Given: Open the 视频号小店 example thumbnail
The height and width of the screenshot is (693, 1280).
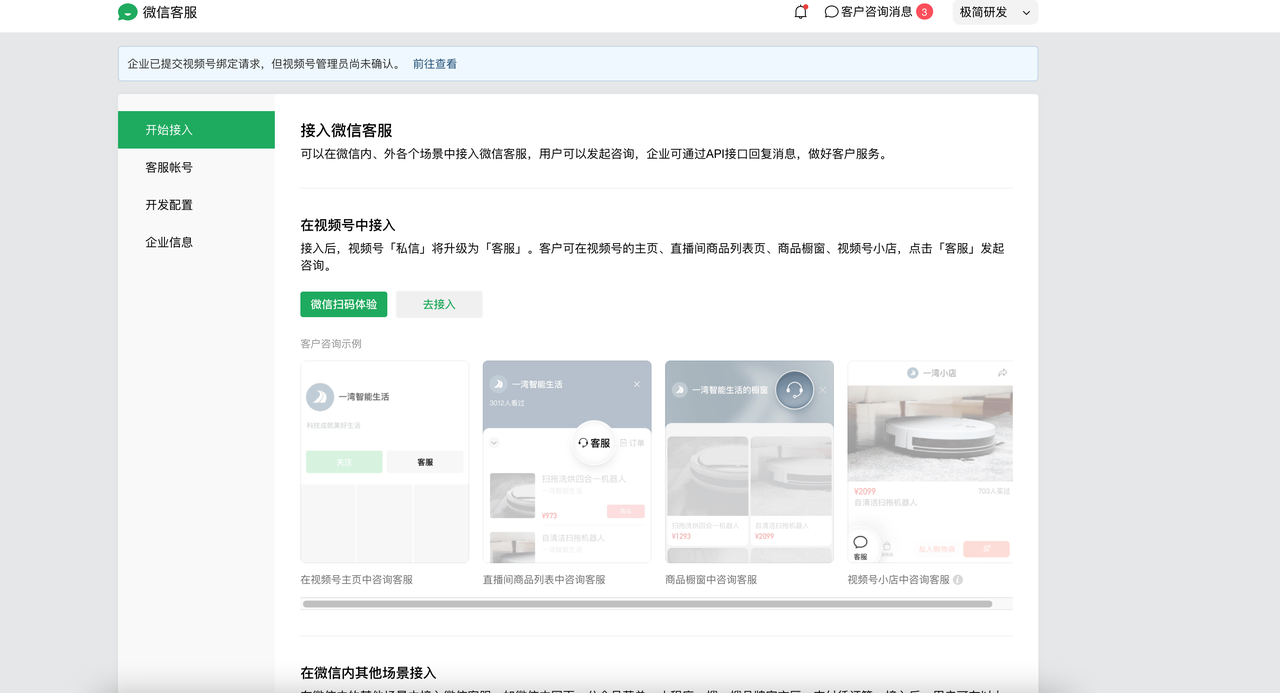Looking at the screenshot, I should pos(930,462).
